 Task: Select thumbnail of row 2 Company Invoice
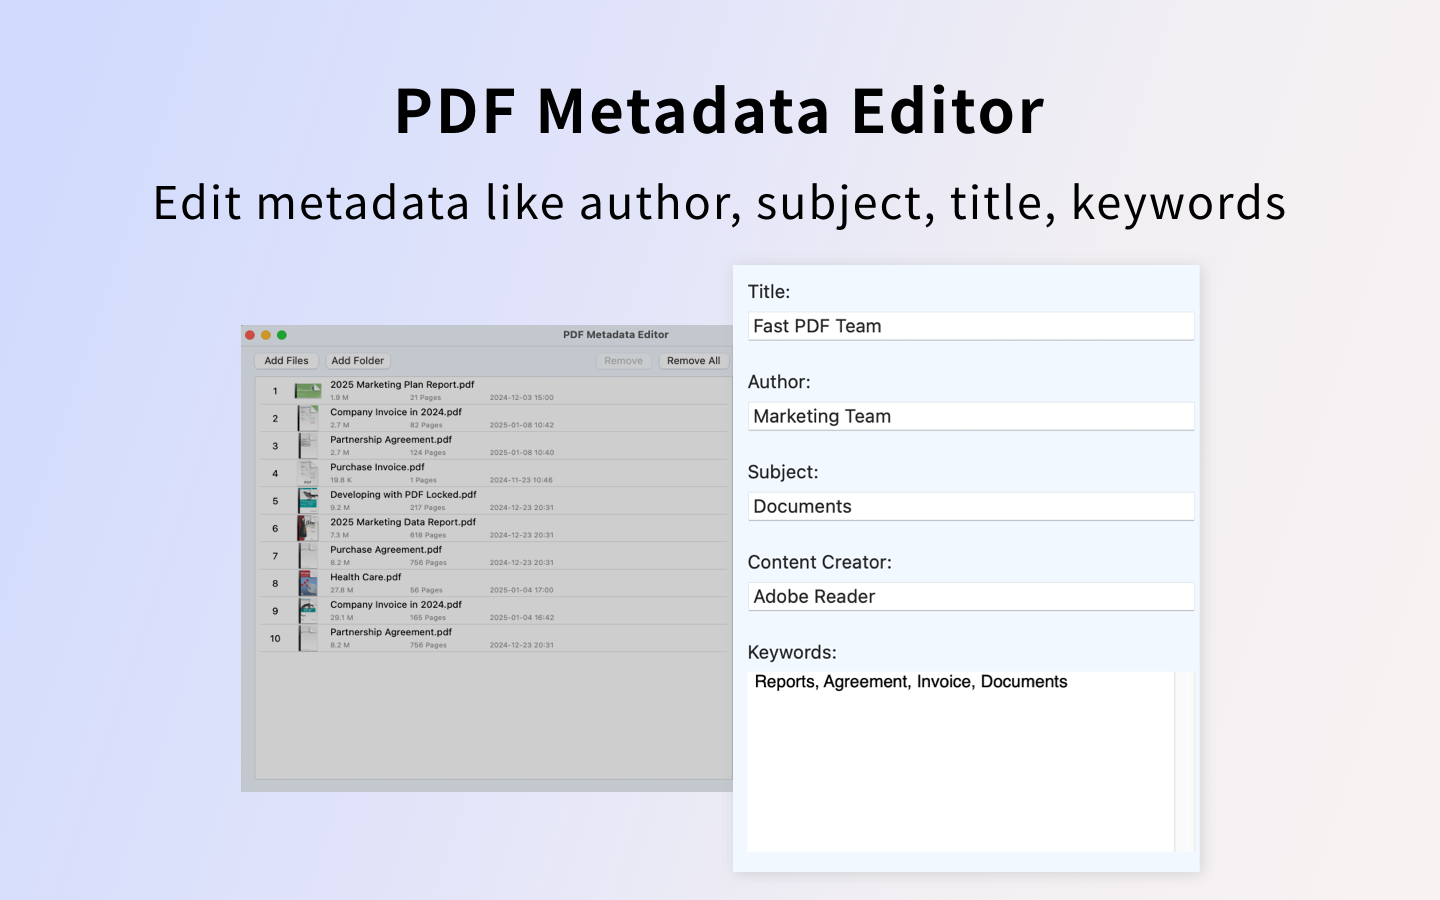click(x=308, y=418)
